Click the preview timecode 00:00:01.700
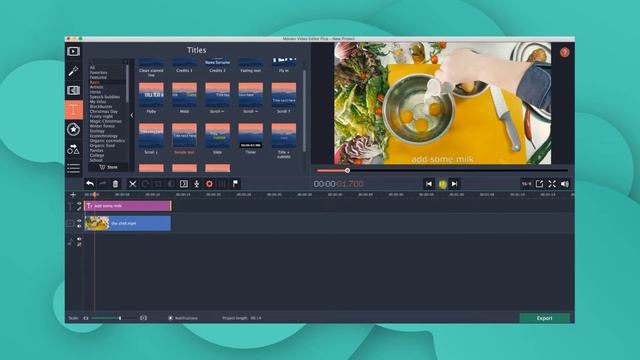640x360 pixels. [338, 184]
